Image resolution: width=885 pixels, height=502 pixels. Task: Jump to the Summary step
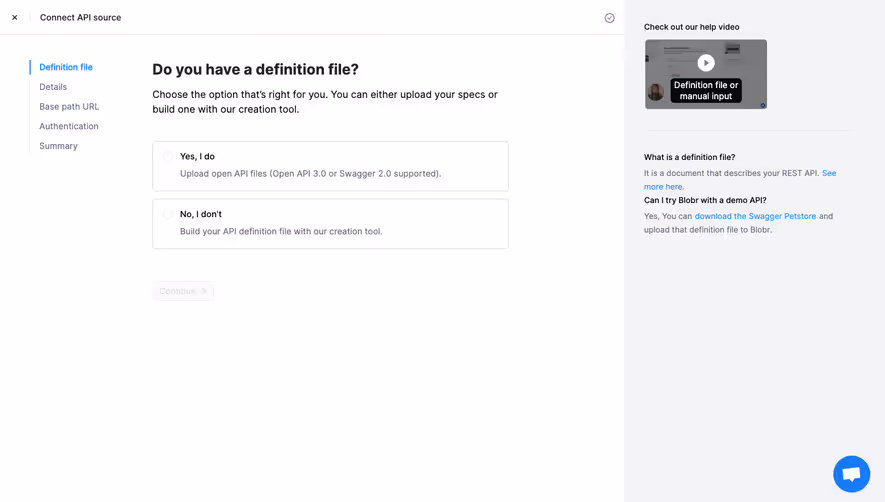[x=58, y=146]
